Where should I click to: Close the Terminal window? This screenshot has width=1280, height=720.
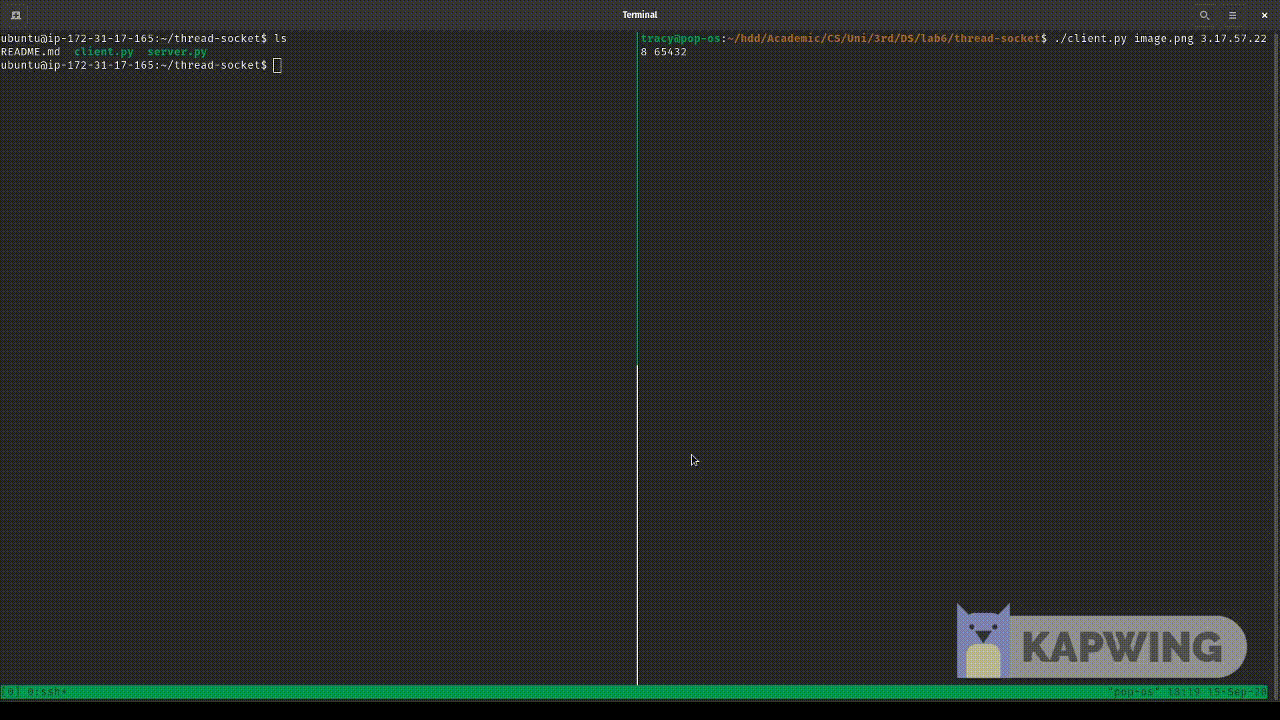tap(1264, 15)
